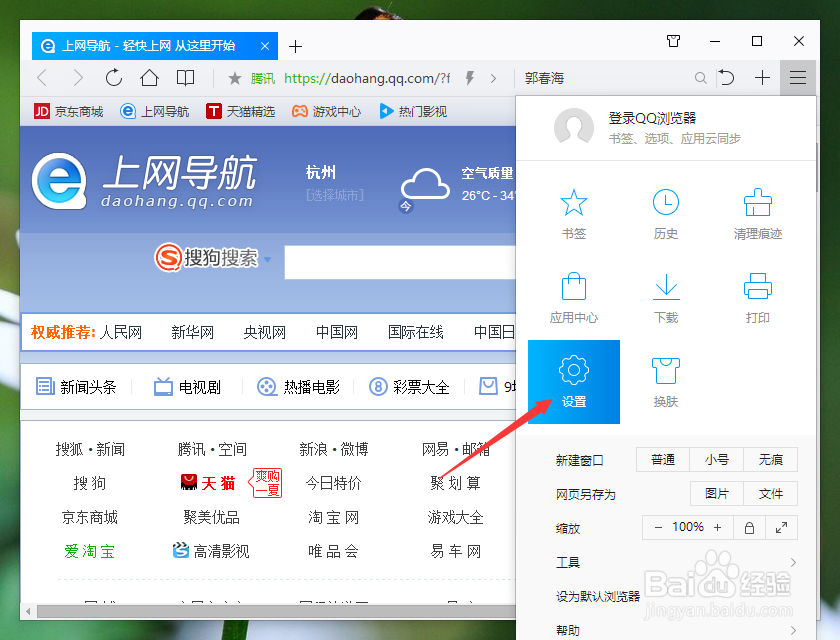This screenshot has height=640, width=840.
Task: Open 小号 new window
Action: (x=717, y=460)
